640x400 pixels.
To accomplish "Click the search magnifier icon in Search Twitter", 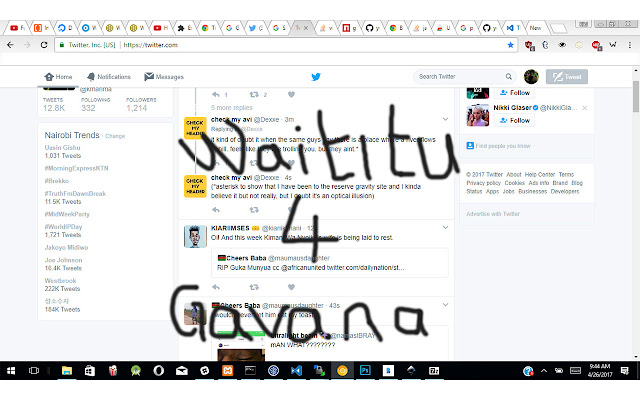I will [x=509, y=76].
